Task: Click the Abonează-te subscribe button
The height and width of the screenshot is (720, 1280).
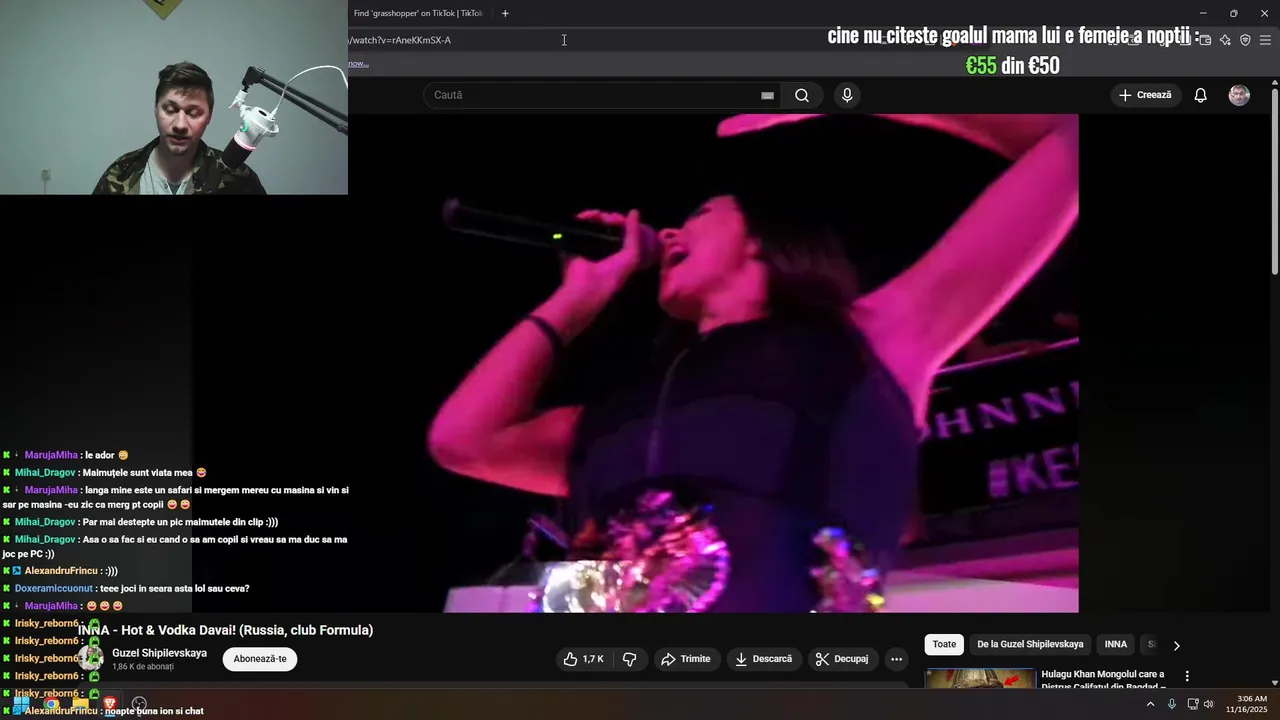Action: coord(260,659)
